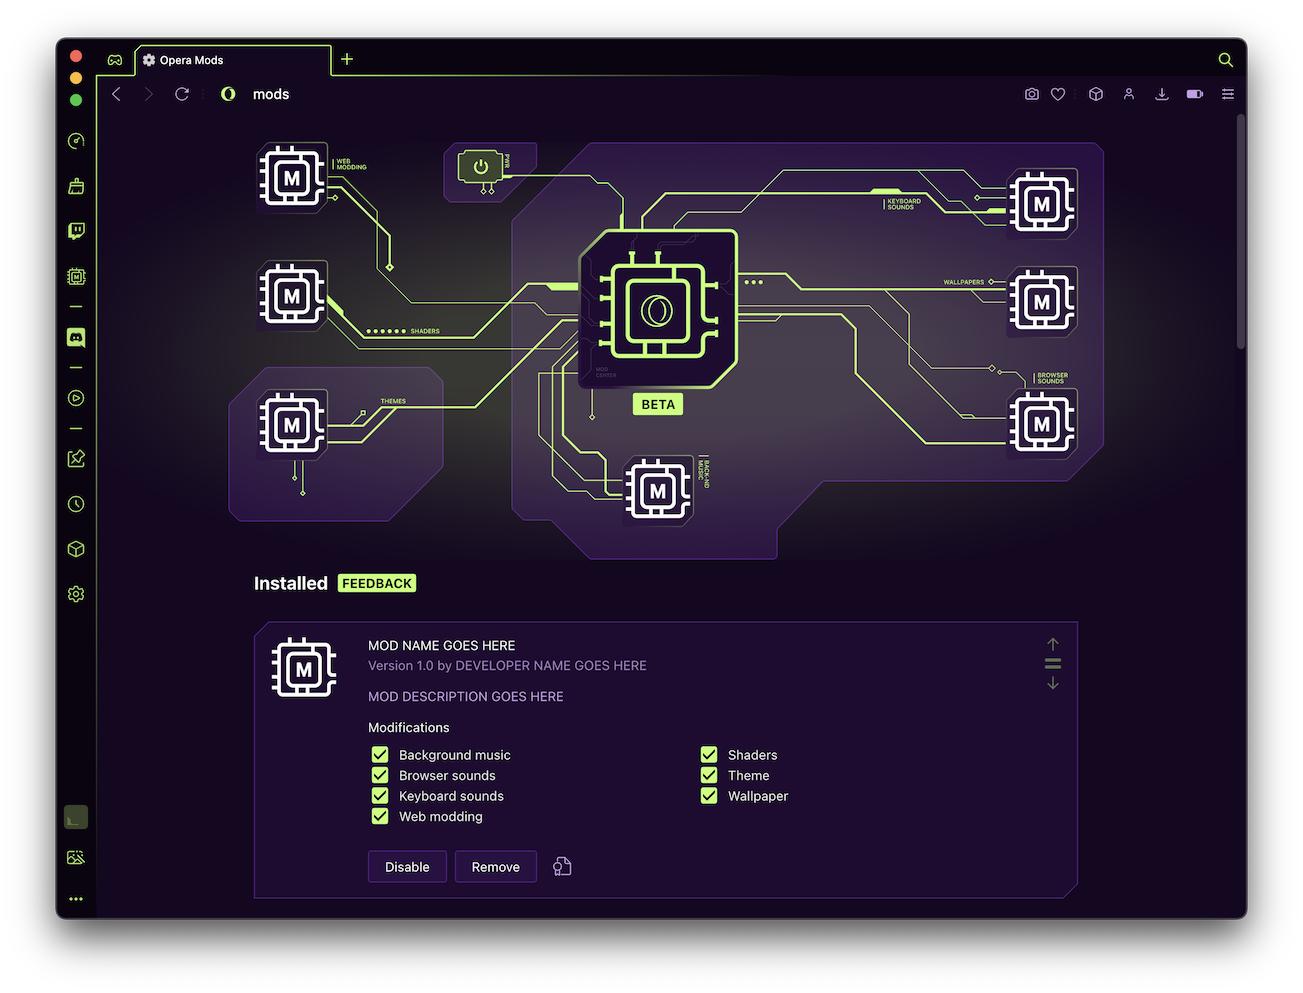The image size is (1303, 993).
Task: Click the reorder handle on mod card
Action: pos(1053,663)
